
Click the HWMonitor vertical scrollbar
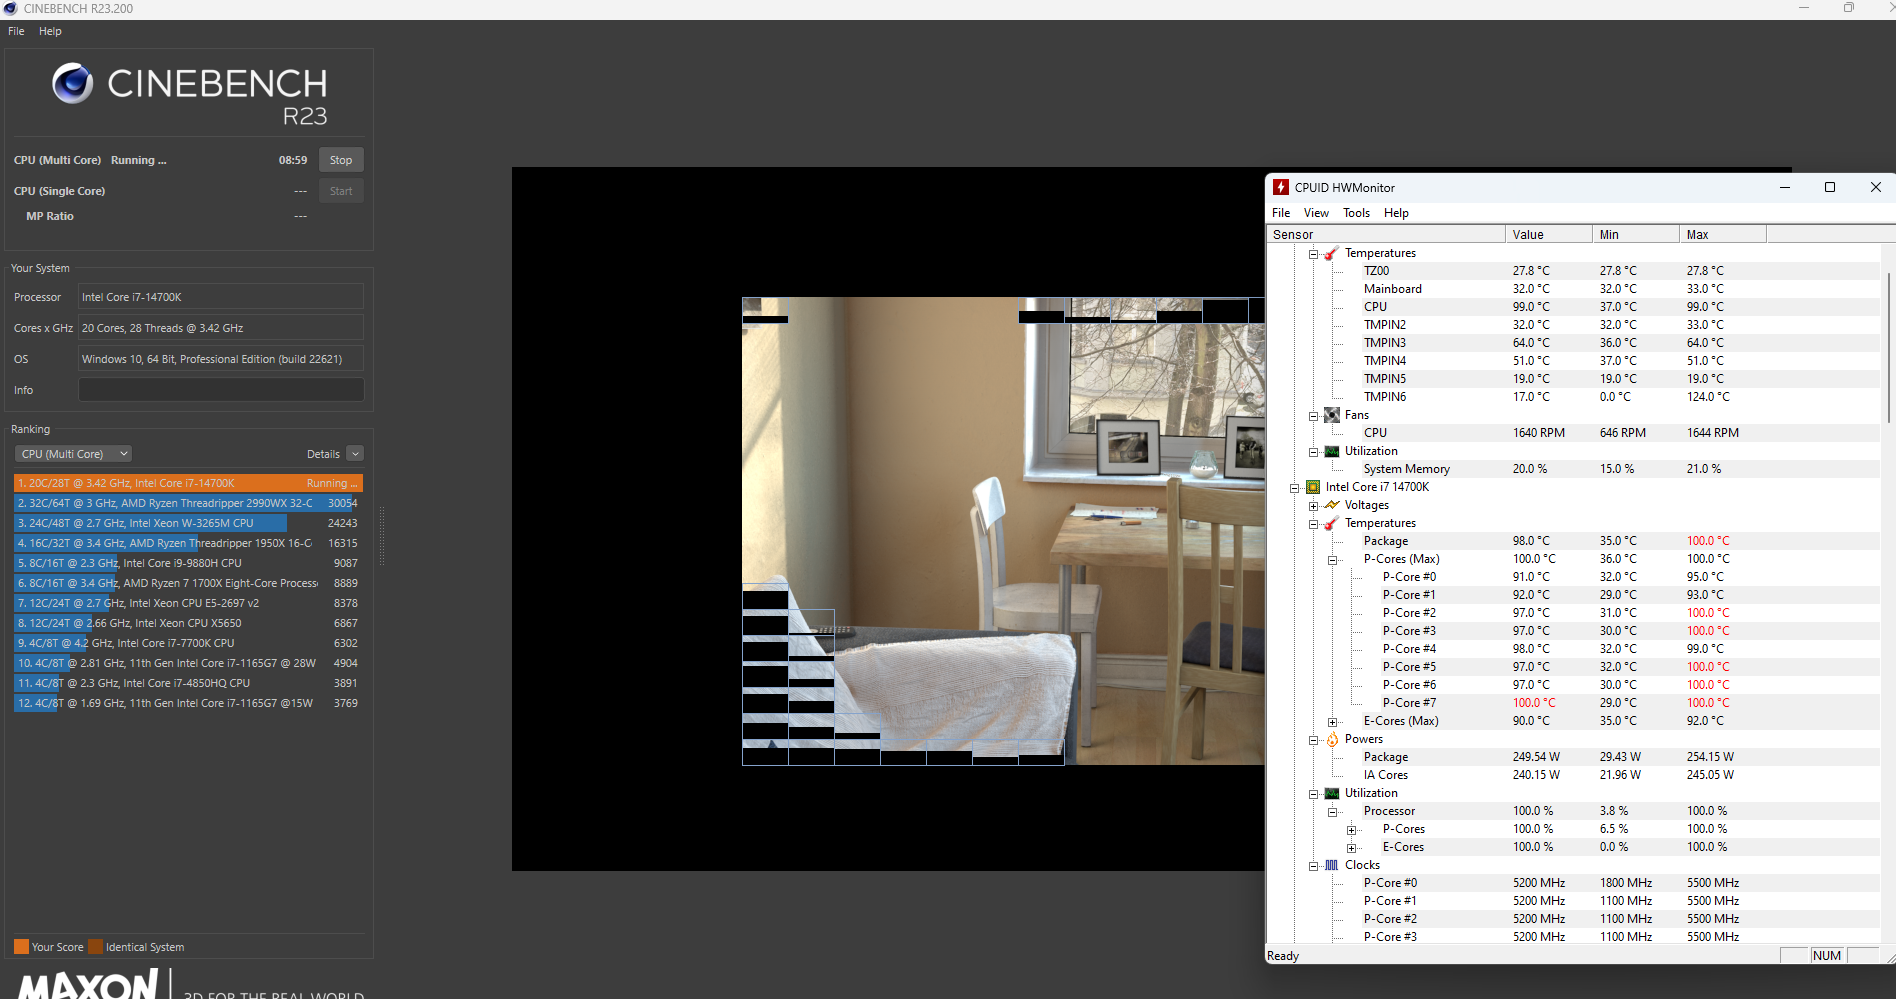click(x=1888, y=347)
